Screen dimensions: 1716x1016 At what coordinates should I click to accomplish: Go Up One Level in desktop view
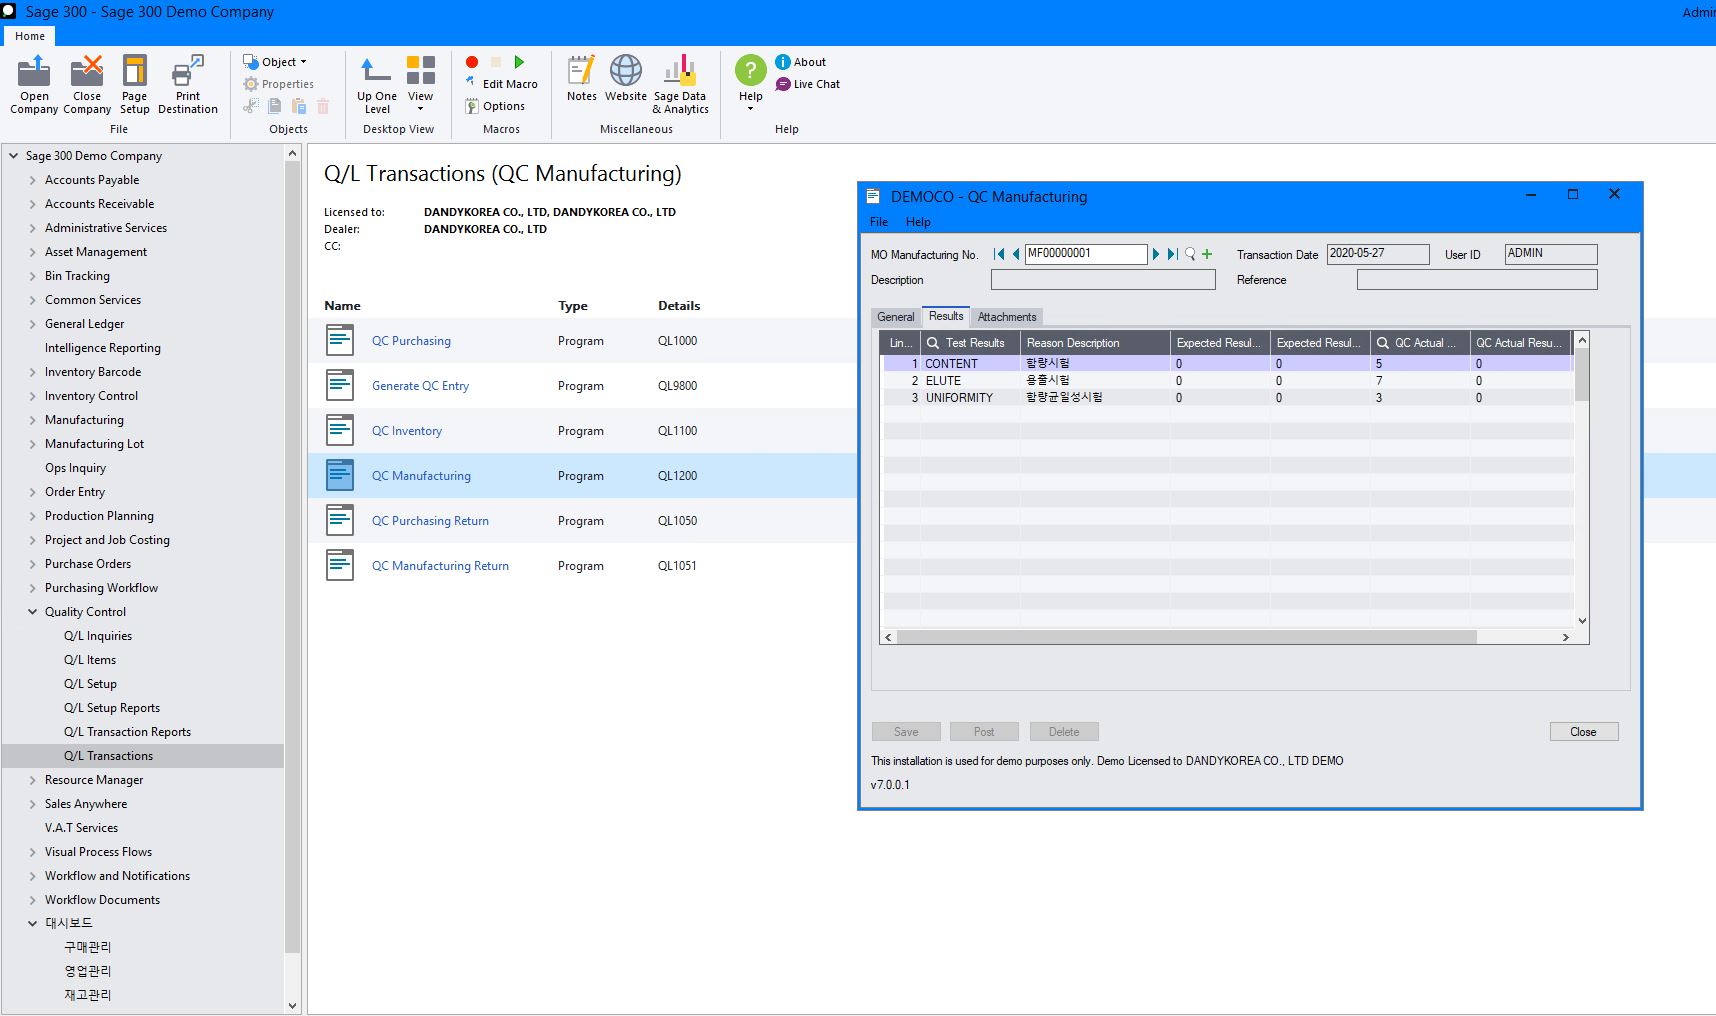[377, 84]
